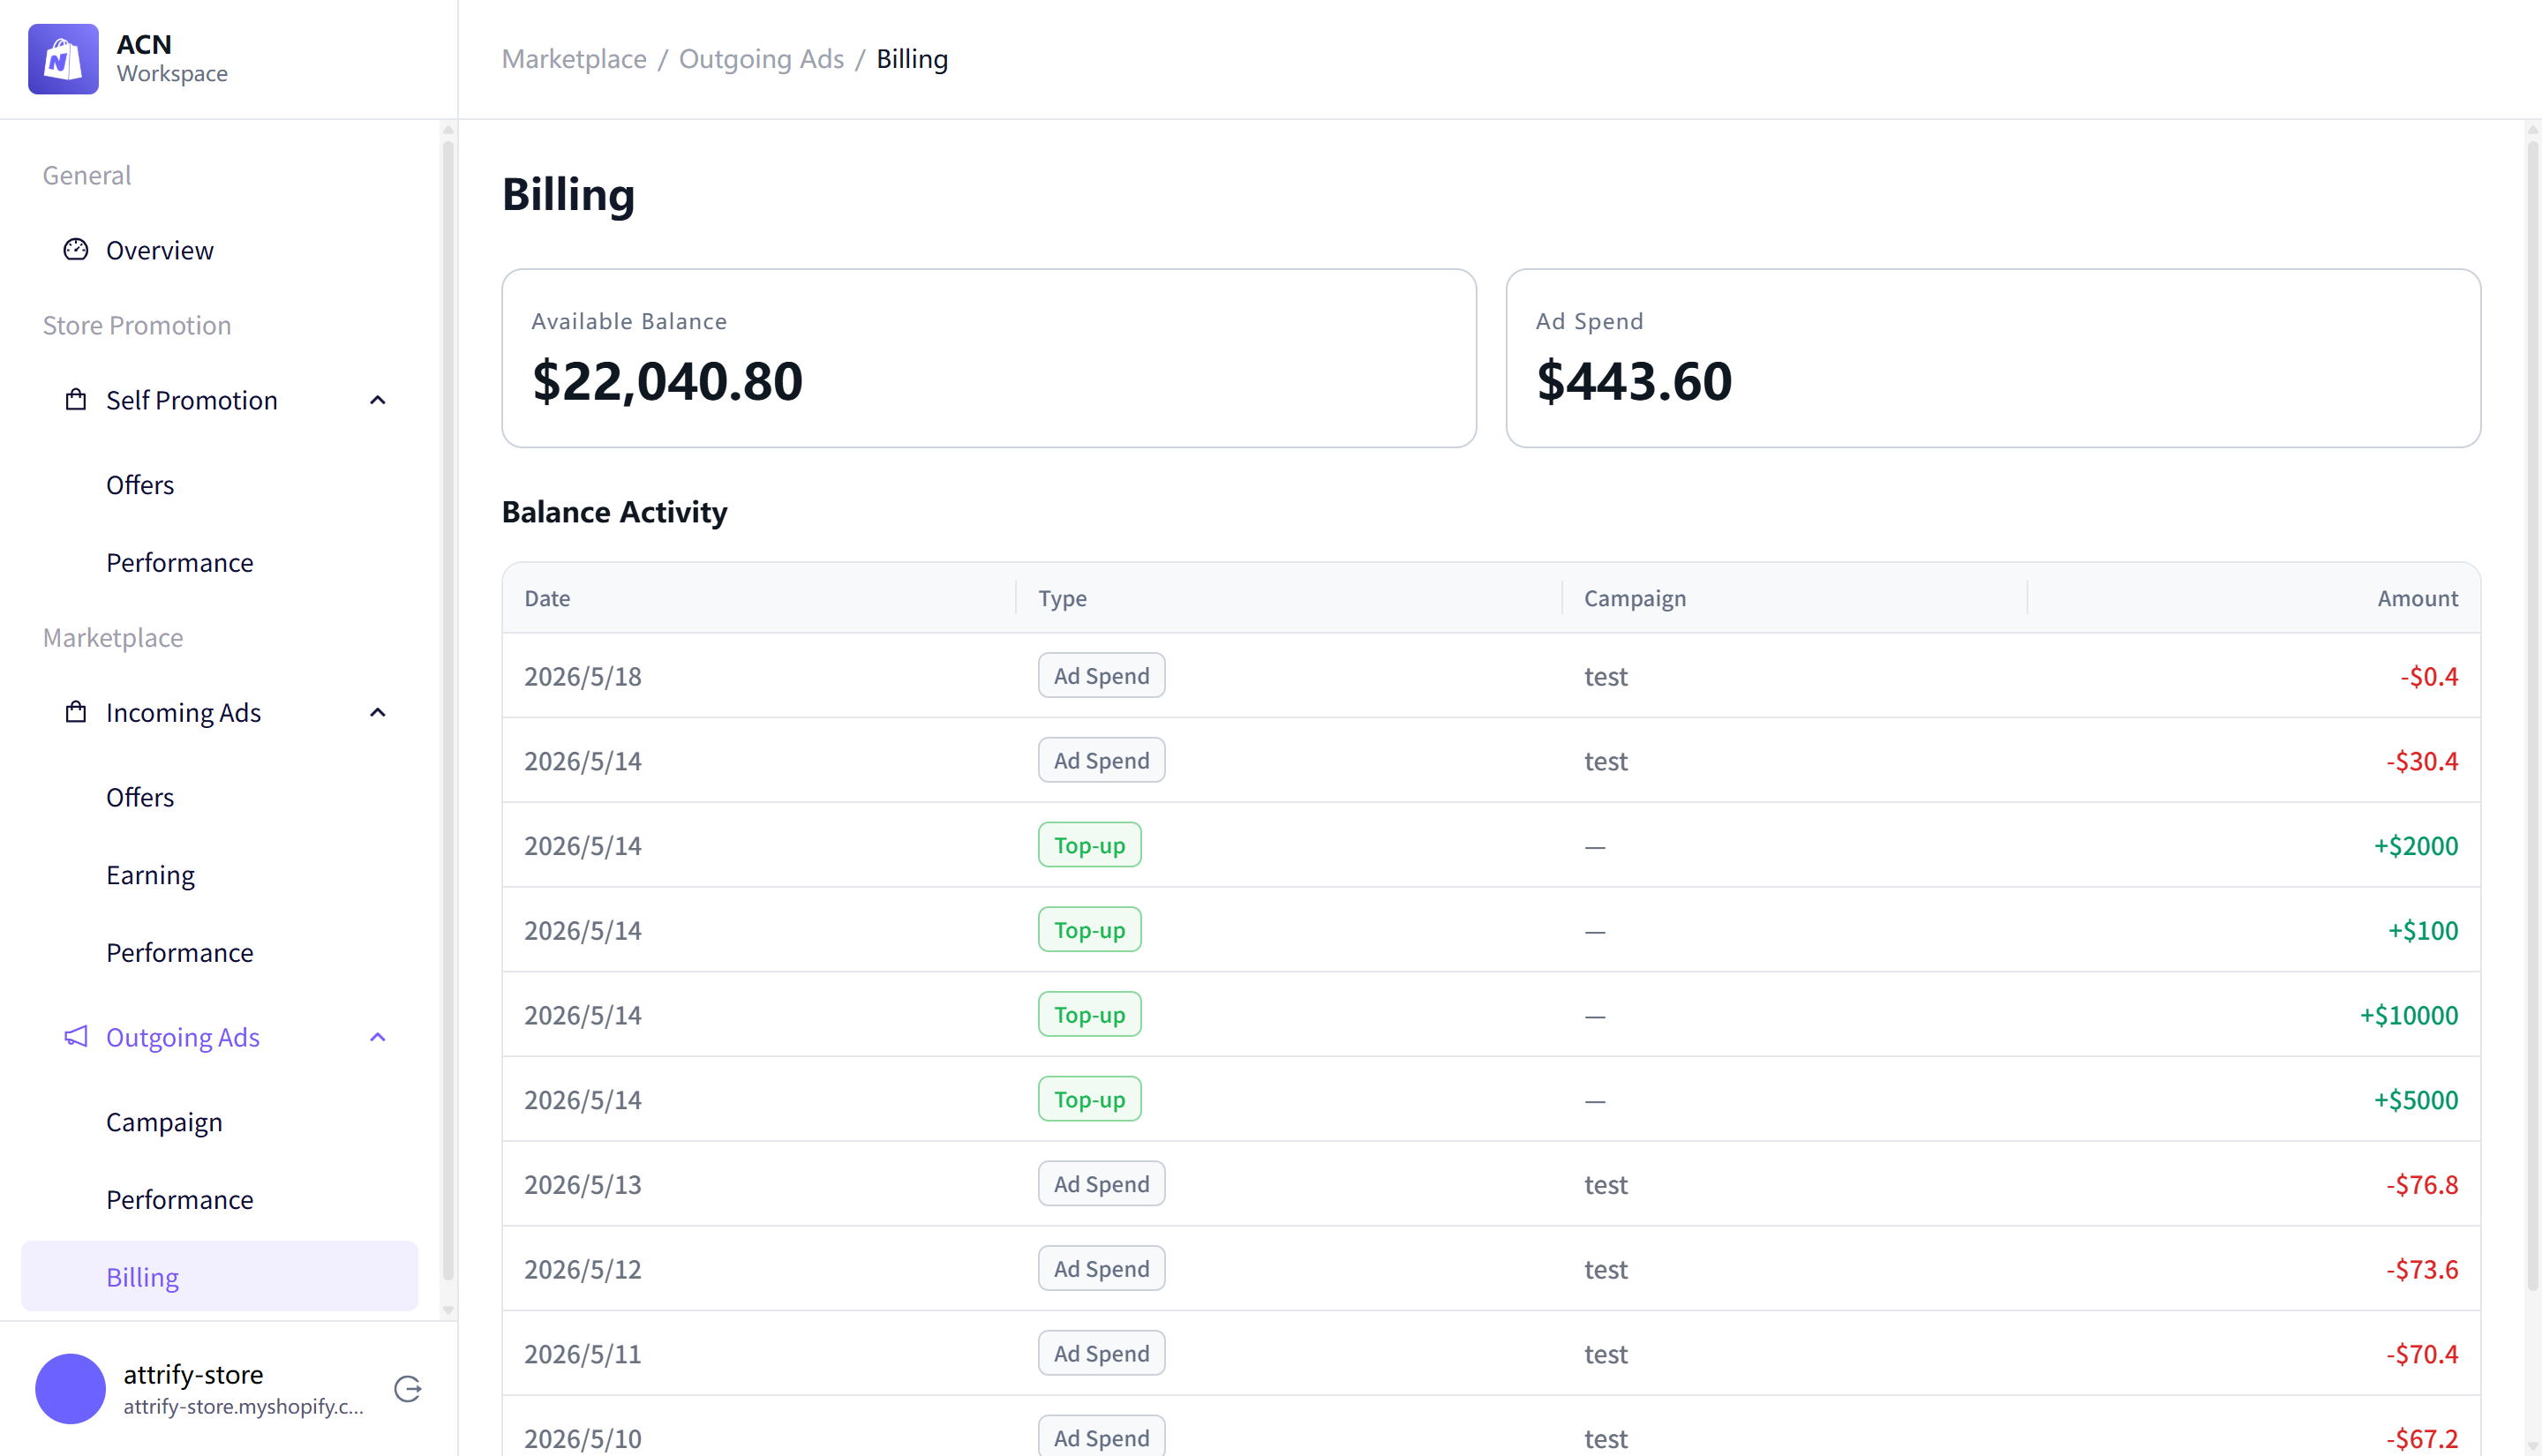Click the -$76.8 amount
This screenshot has width=2542, height=1456.
[x=2422, y=1184]
